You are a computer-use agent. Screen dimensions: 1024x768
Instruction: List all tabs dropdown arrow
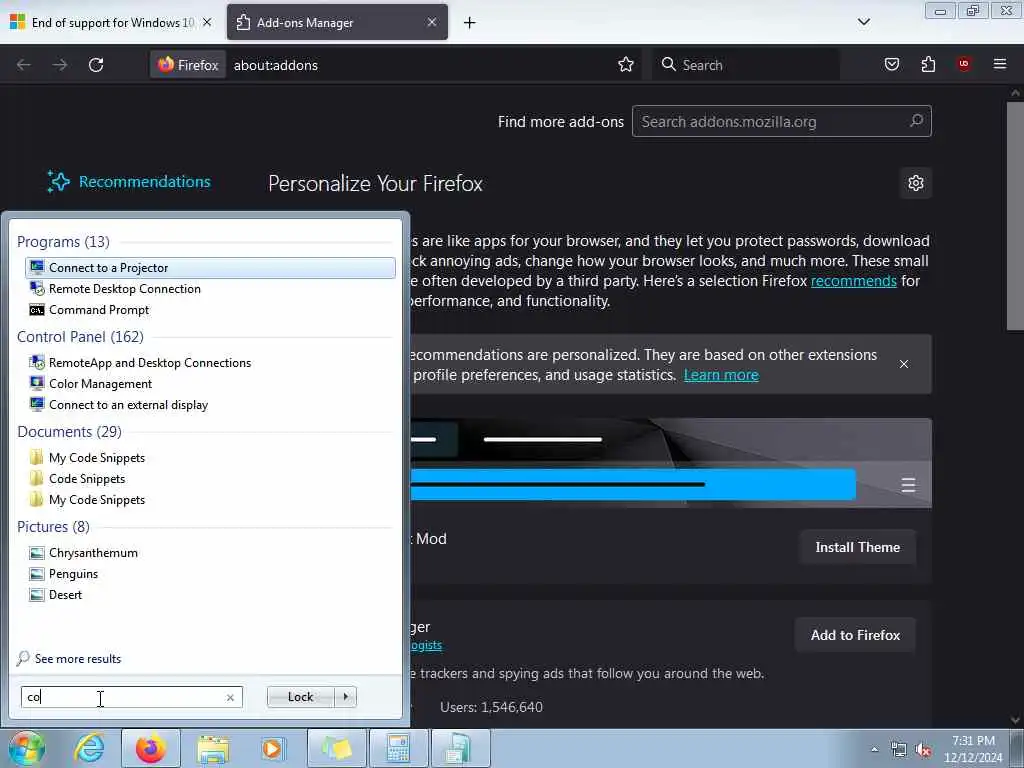(863, 22)
